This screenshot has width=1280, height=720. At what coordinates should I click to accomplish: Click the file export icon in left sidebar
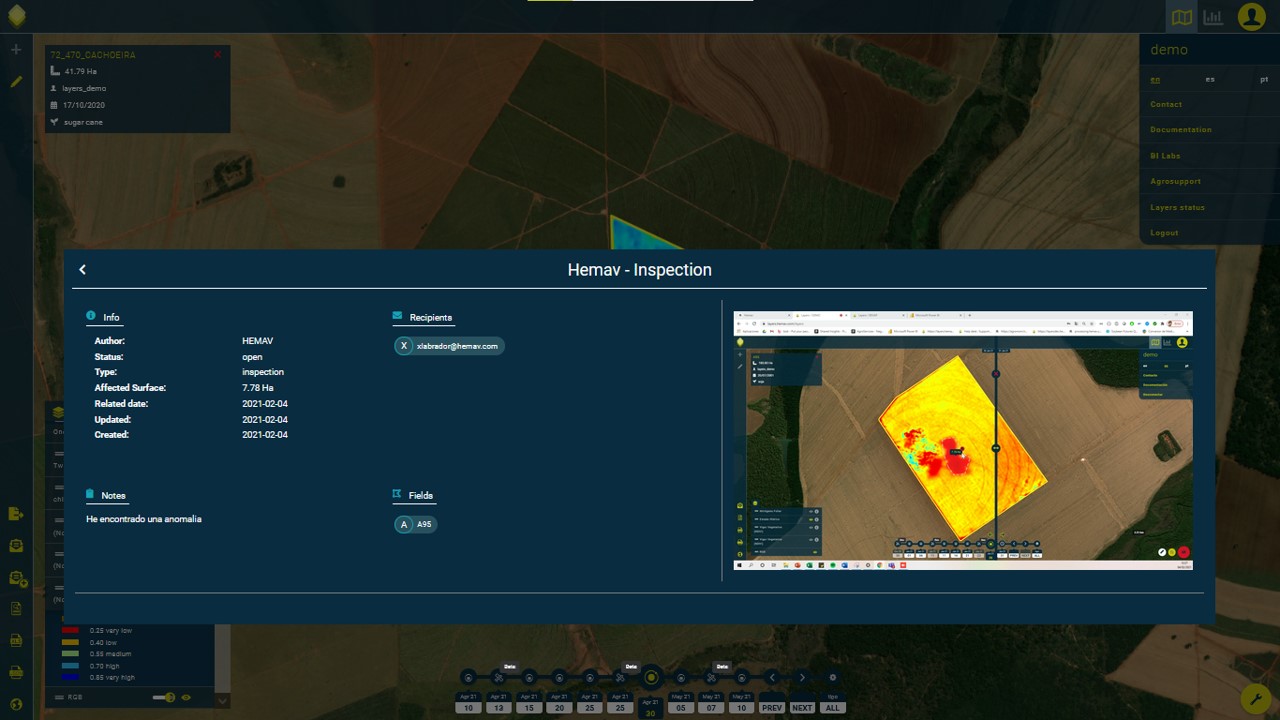coord(16,514)
